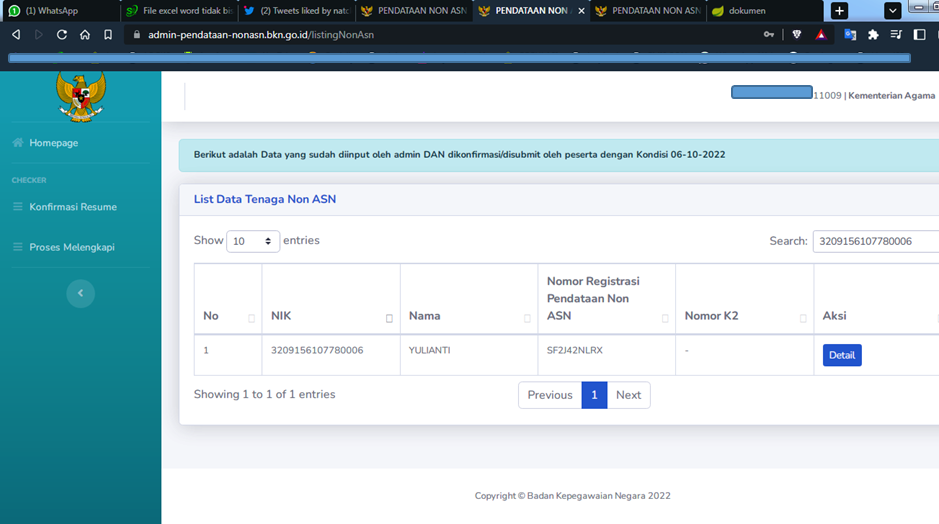Close the active PENDATAAN NON tab

(x=581, y=11)
